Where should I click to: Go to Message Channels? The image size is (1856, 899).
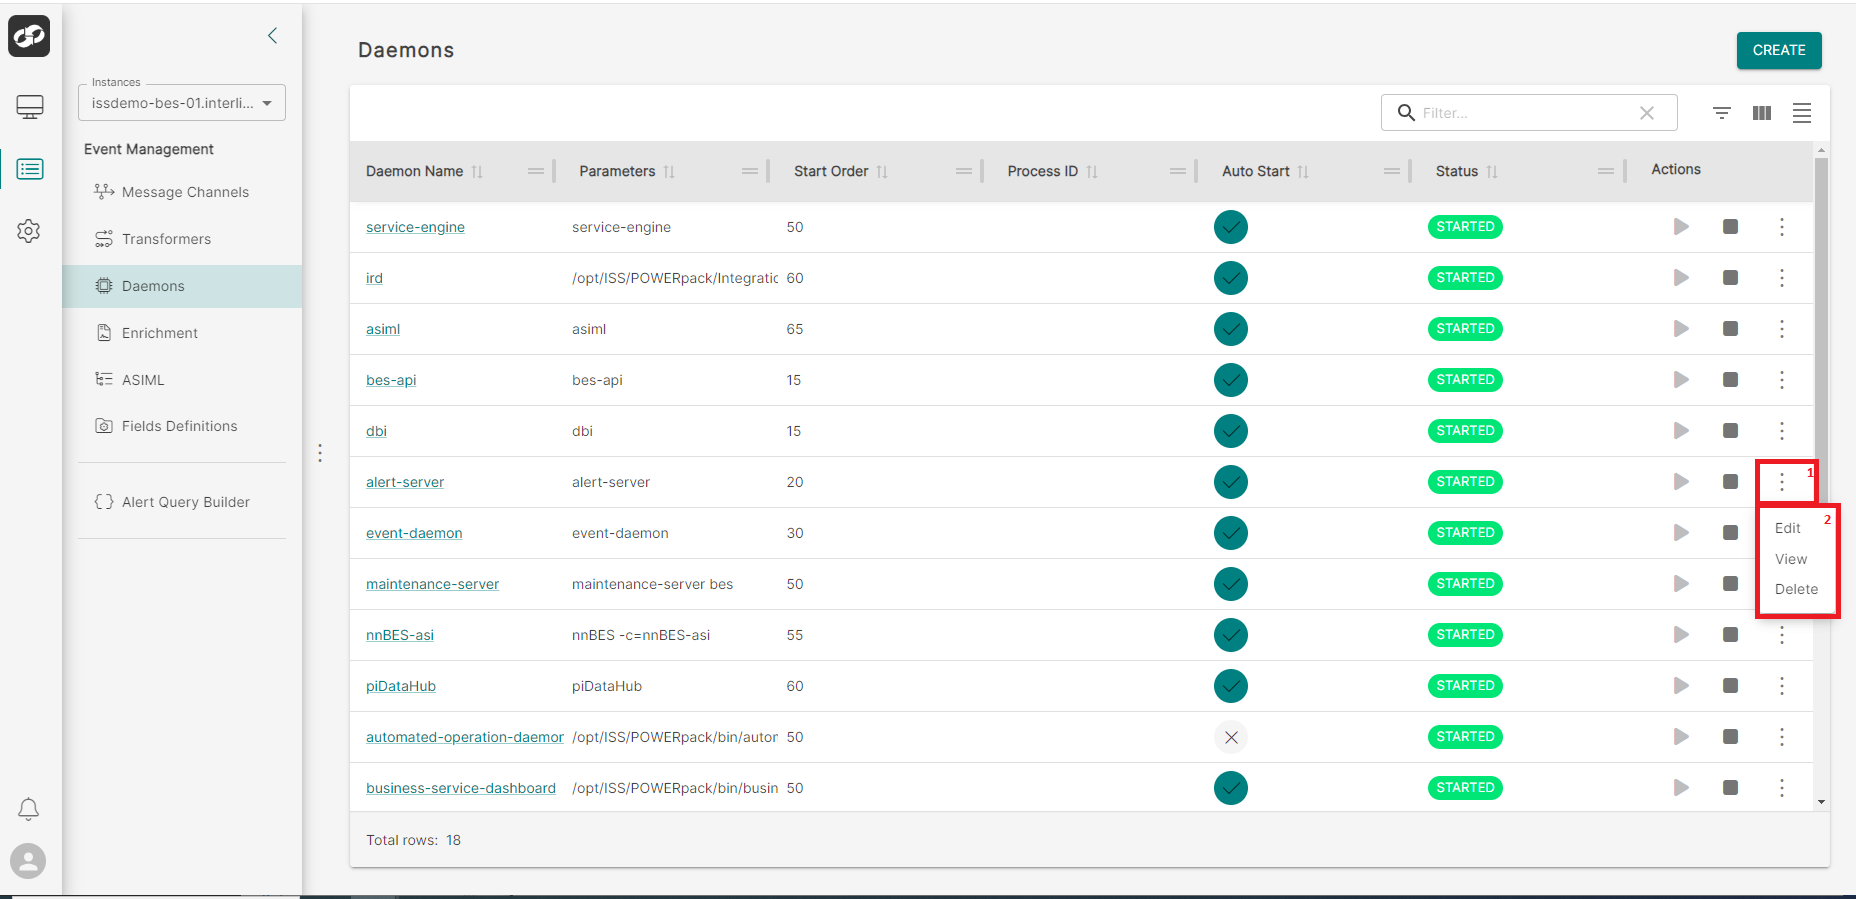185,192
